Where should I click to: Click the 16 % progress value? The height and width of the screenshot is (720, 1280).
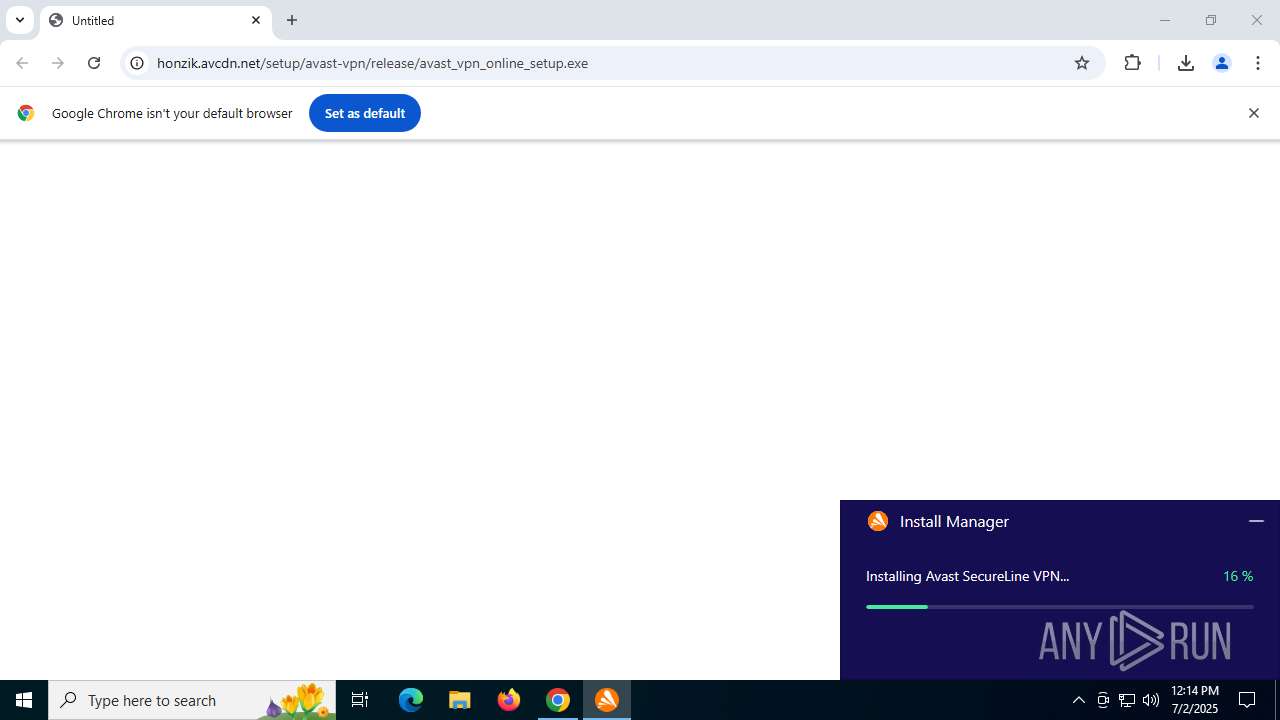[1238, 576]
